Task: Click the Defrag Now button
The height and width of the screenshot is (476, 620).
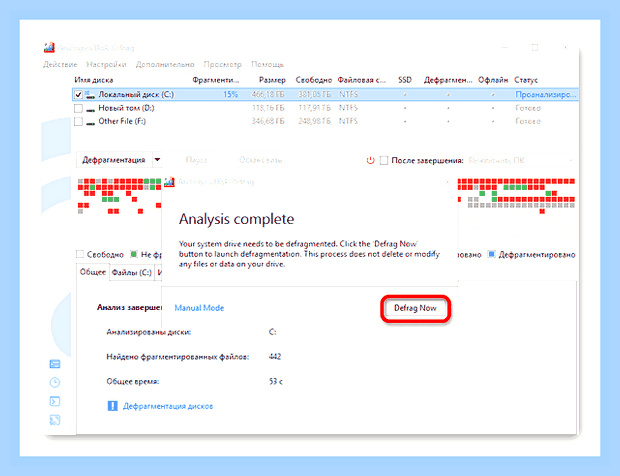Action: [x=415, y=308]
